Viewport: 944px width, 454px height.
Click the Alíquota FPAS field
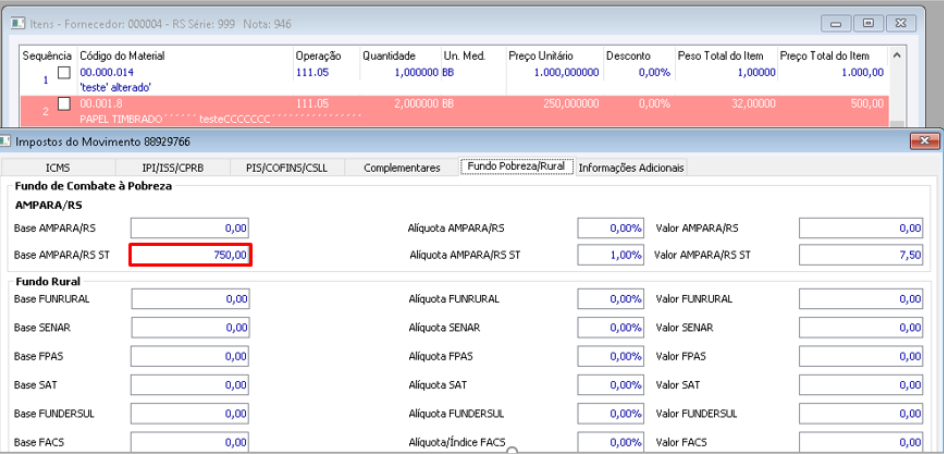610,356
